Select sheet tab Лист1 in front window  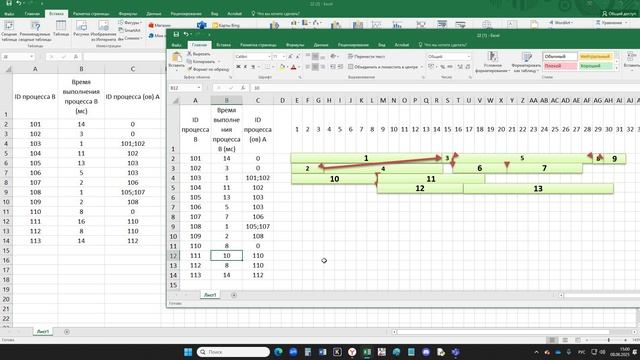tap(210, 295)
